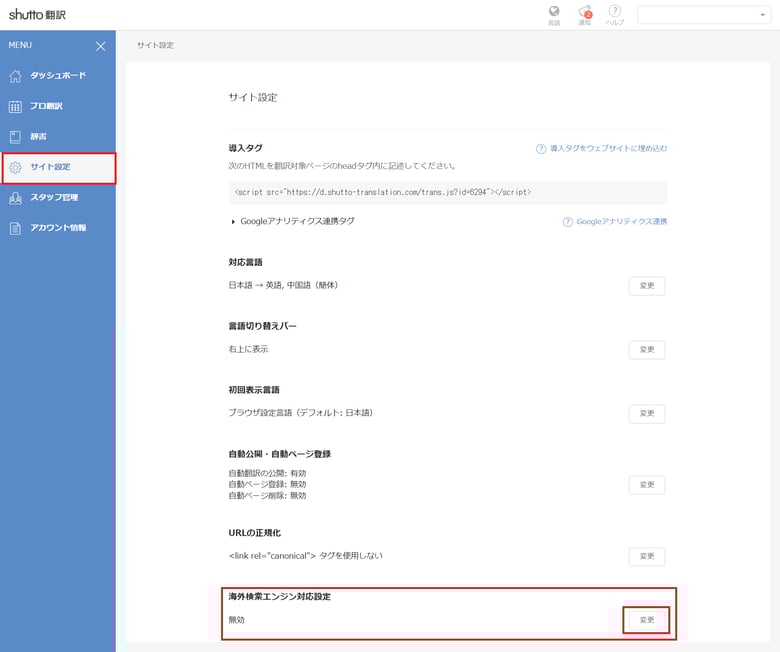This screenshot has width=780, height=652.
Task: Click 自動ページ登録: 無効 line
Action: coord(268,484)
